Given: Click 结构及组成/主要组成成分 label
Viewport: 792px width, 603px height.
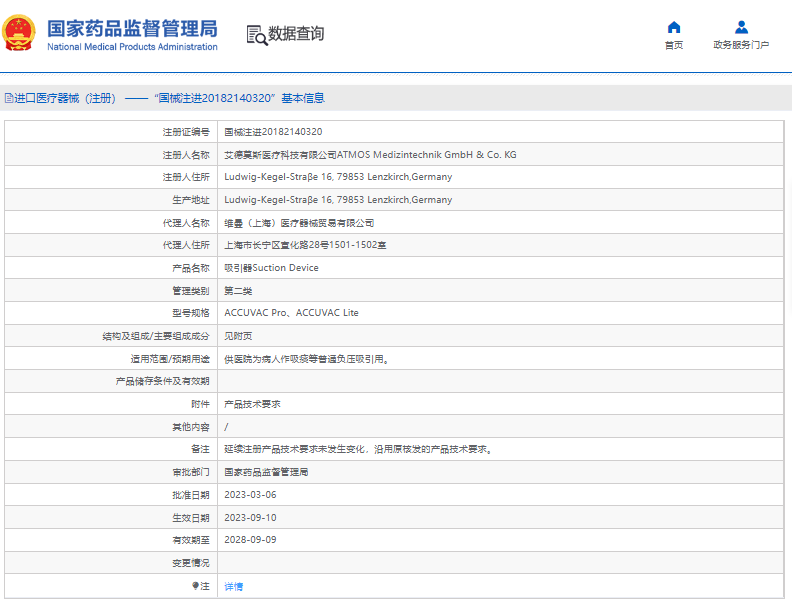Looking at the screenshot, I should (x=156, y=336).
